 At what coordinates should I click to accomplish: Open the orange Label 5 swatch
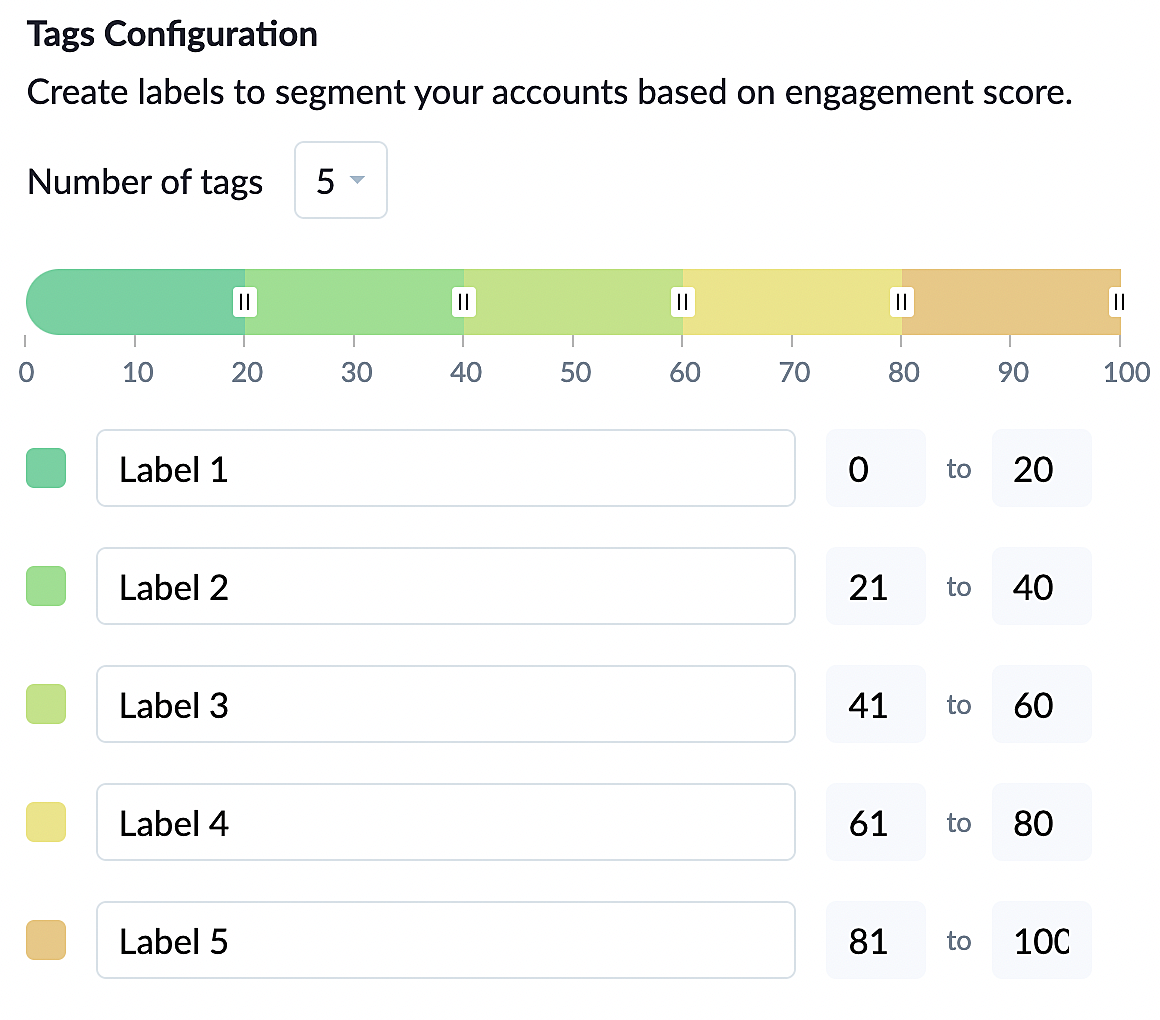coord(46,940)
